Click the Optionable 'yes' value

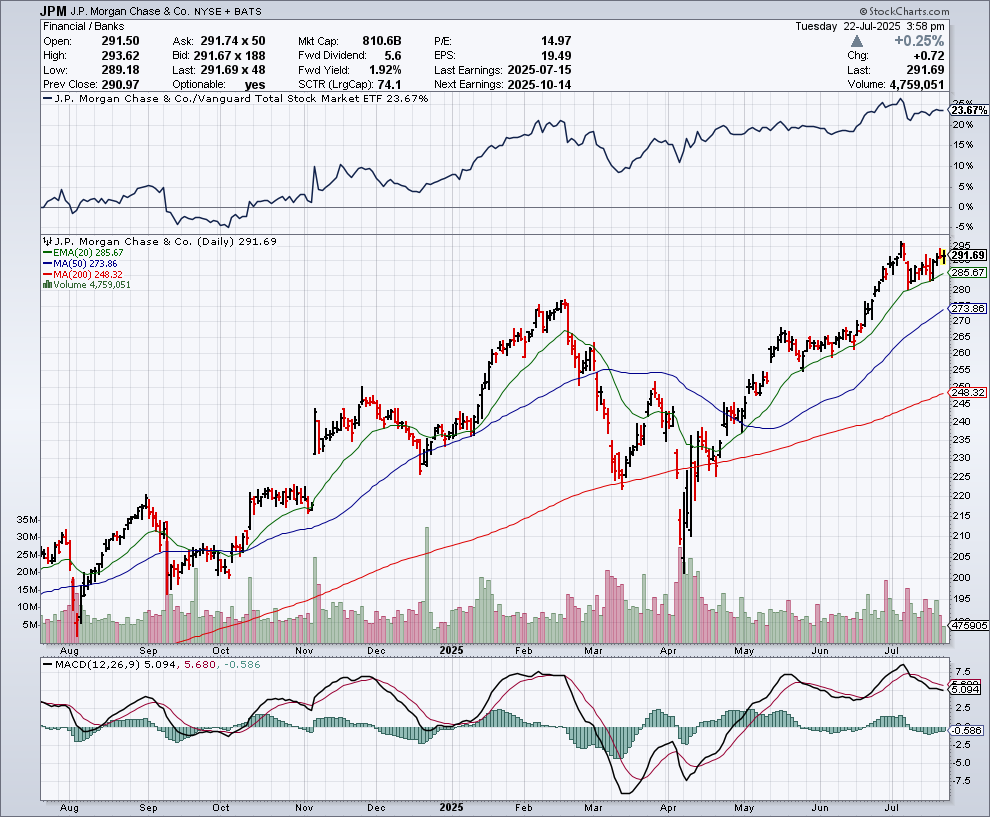tap(254, 85)
